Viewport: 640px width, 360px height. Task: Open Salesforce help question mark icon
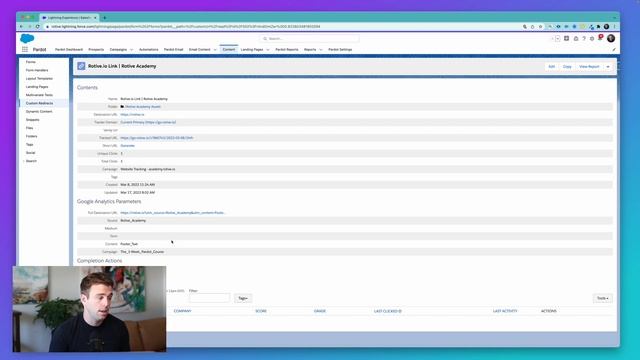click(584, 38)
